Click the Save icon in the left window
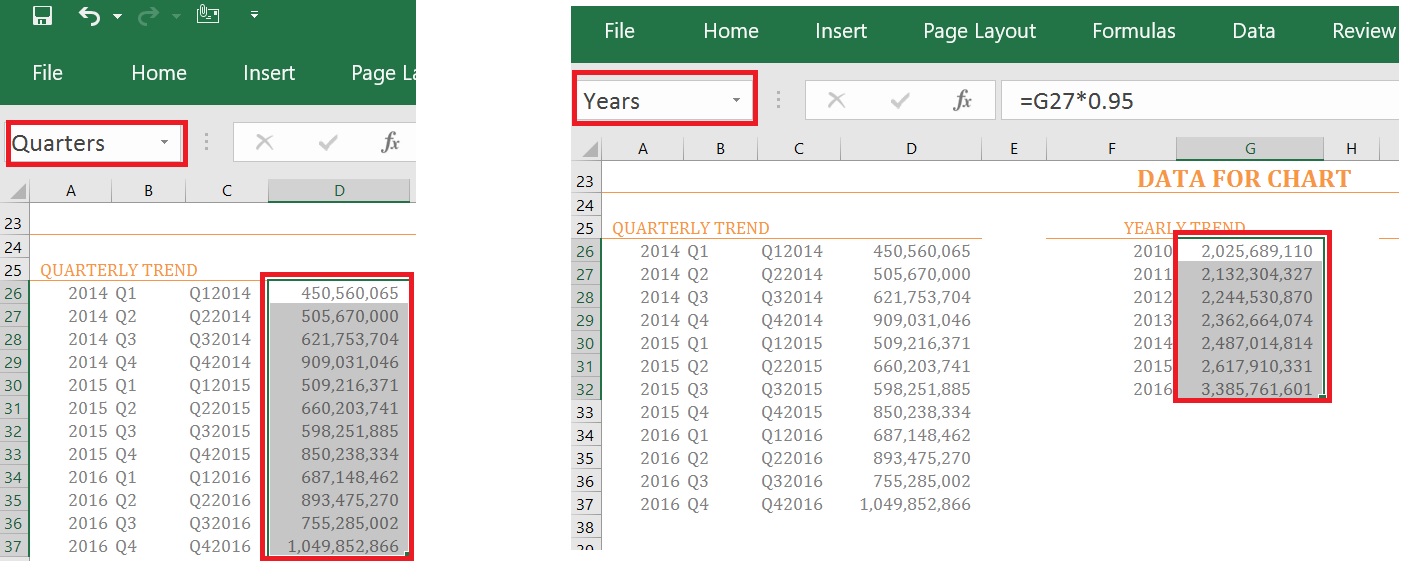Viewport: 1426px width, 588px height. pyautogui.click(x=42, y=15)
